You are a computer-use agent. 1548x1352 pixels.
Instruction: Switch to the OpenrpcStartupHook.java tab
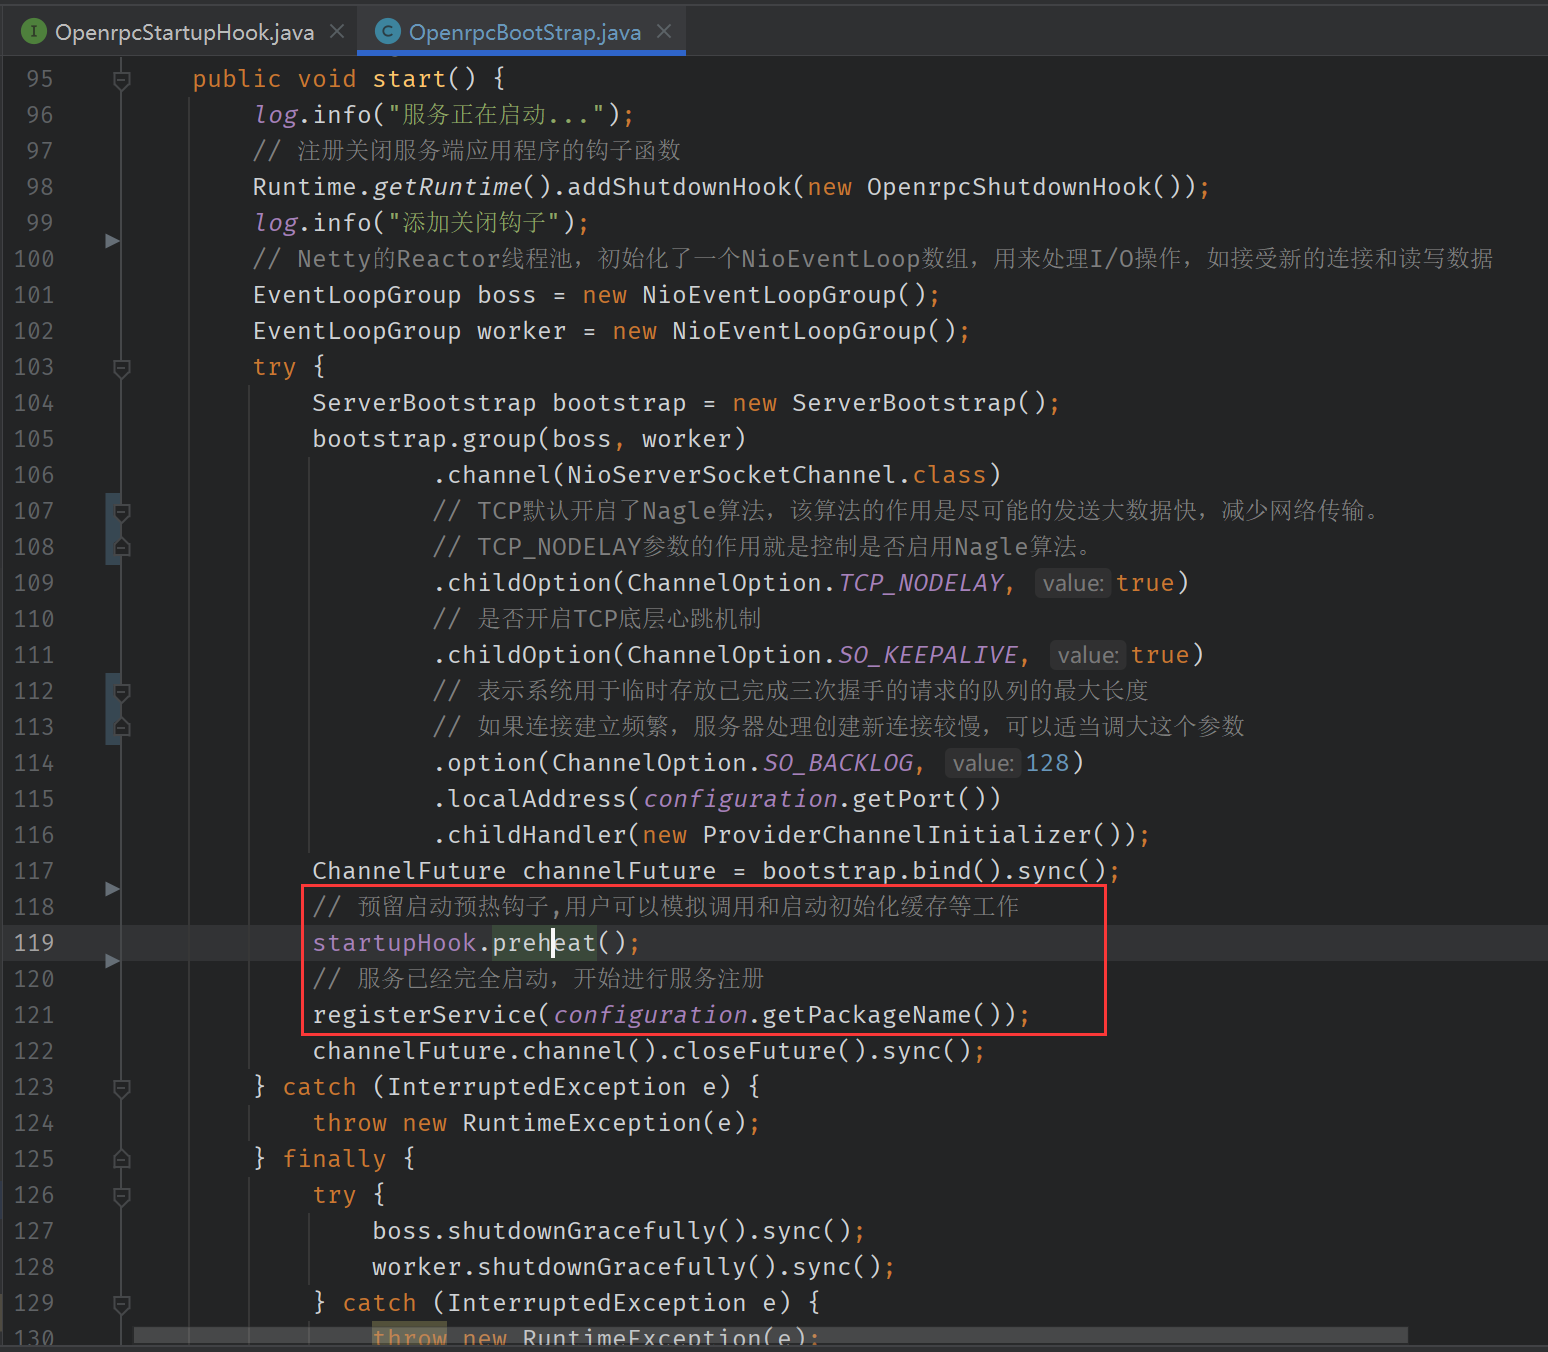pos(184,32)
